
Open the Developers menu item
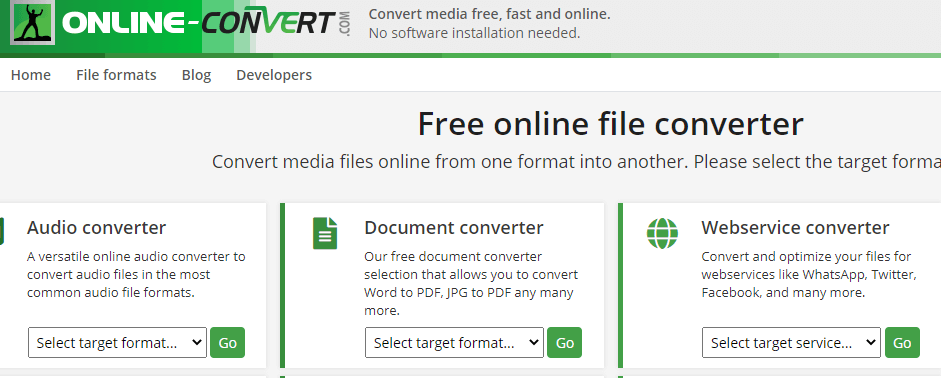coord(274,75)
